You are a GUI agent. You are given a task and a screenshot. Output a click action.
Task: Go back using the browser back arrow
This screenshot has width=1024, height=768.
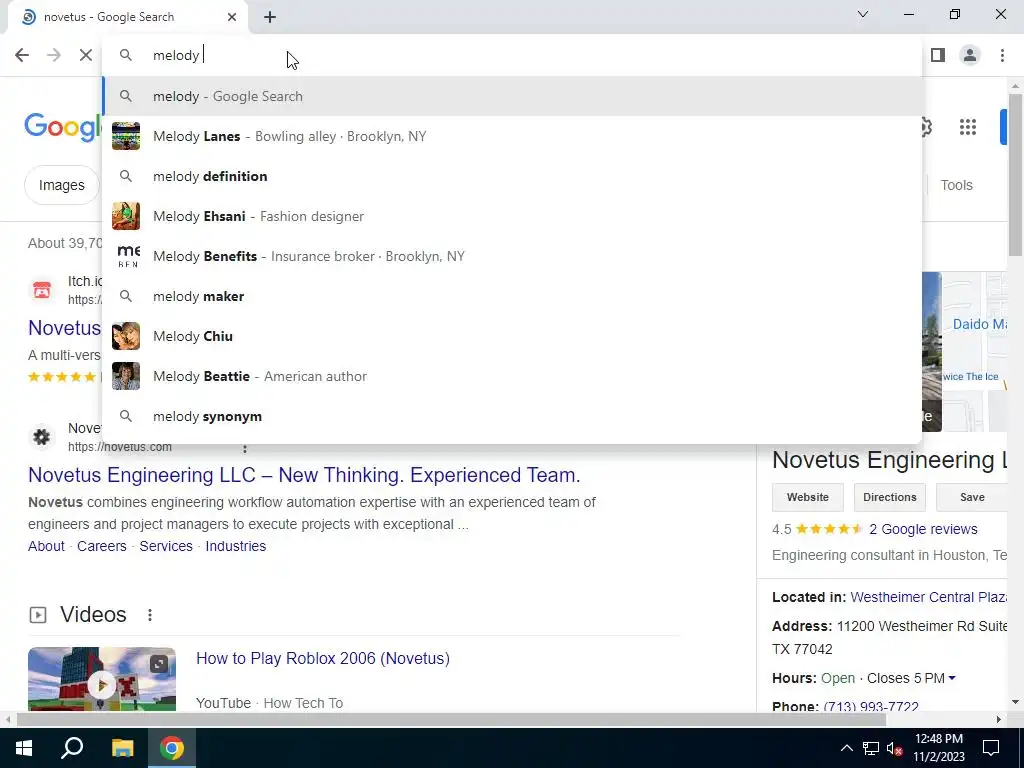[22, 55]
